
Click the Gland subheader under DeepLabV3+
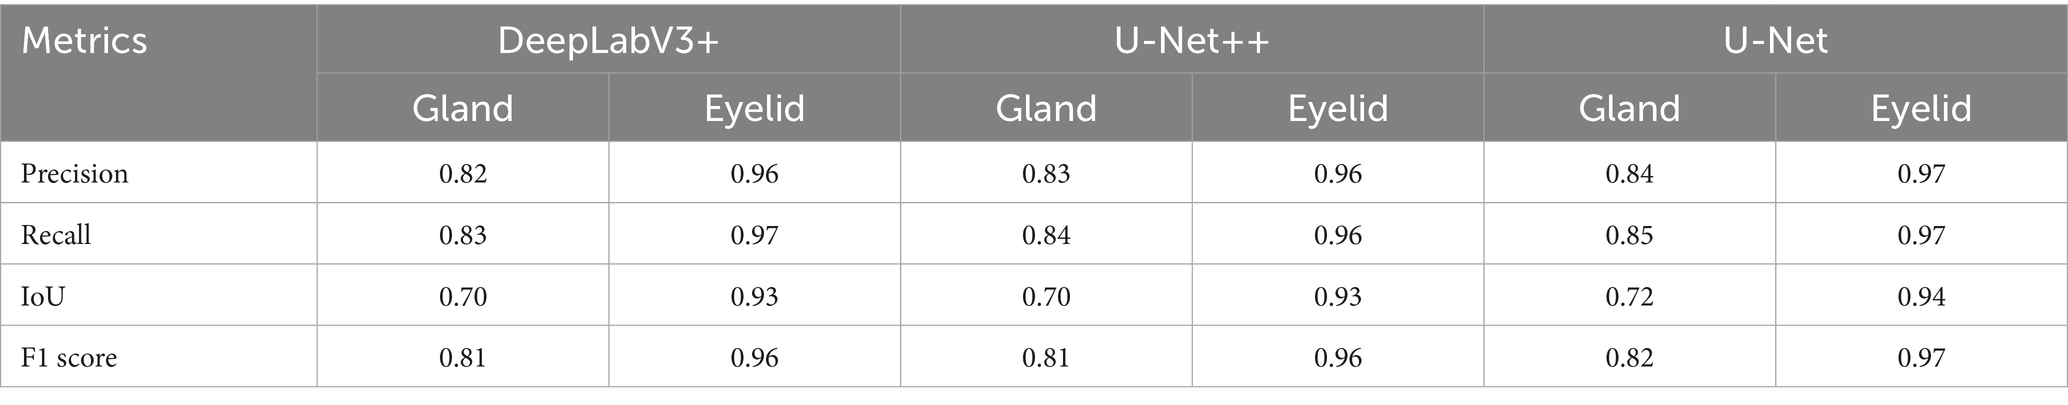point(463,108)
